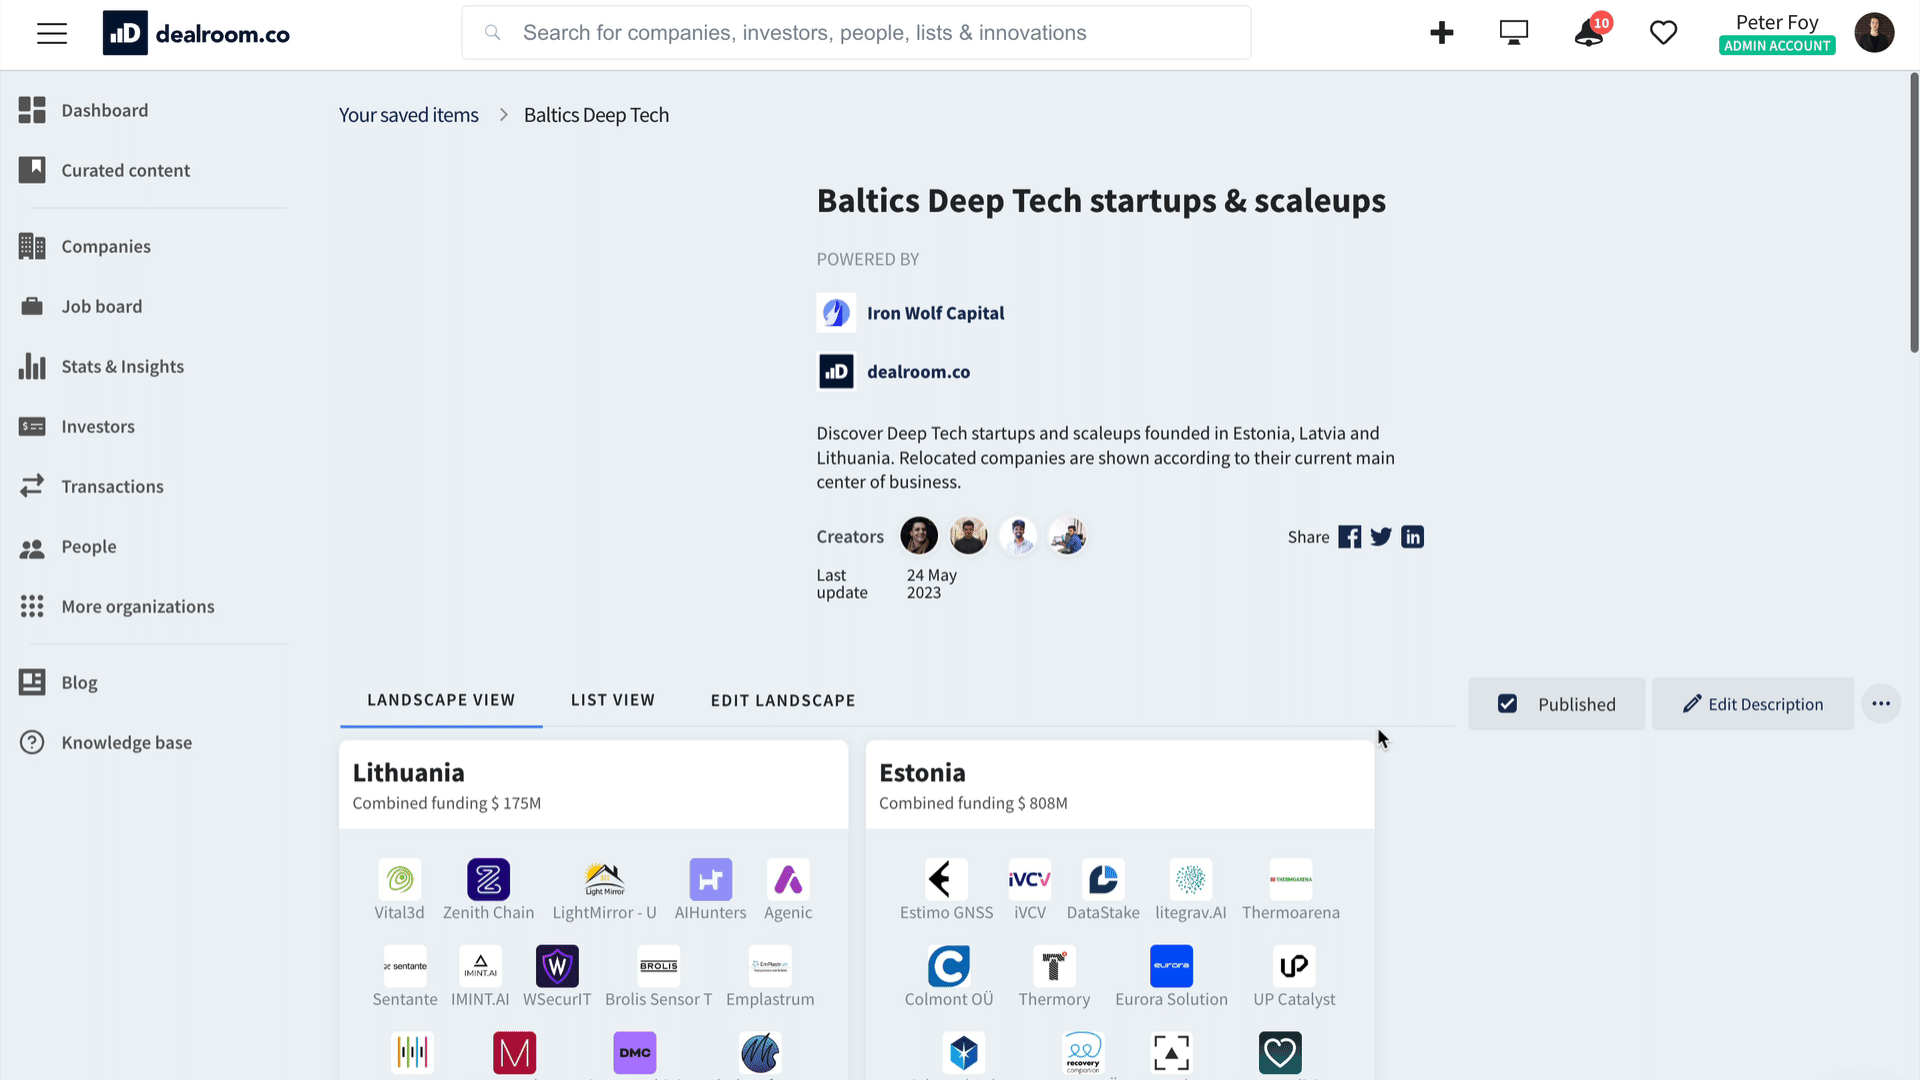The height and width of the screenshot is (1080, 1920).
Task: Click the page vertical scrollbar
Action: (x=1914, y=212)
